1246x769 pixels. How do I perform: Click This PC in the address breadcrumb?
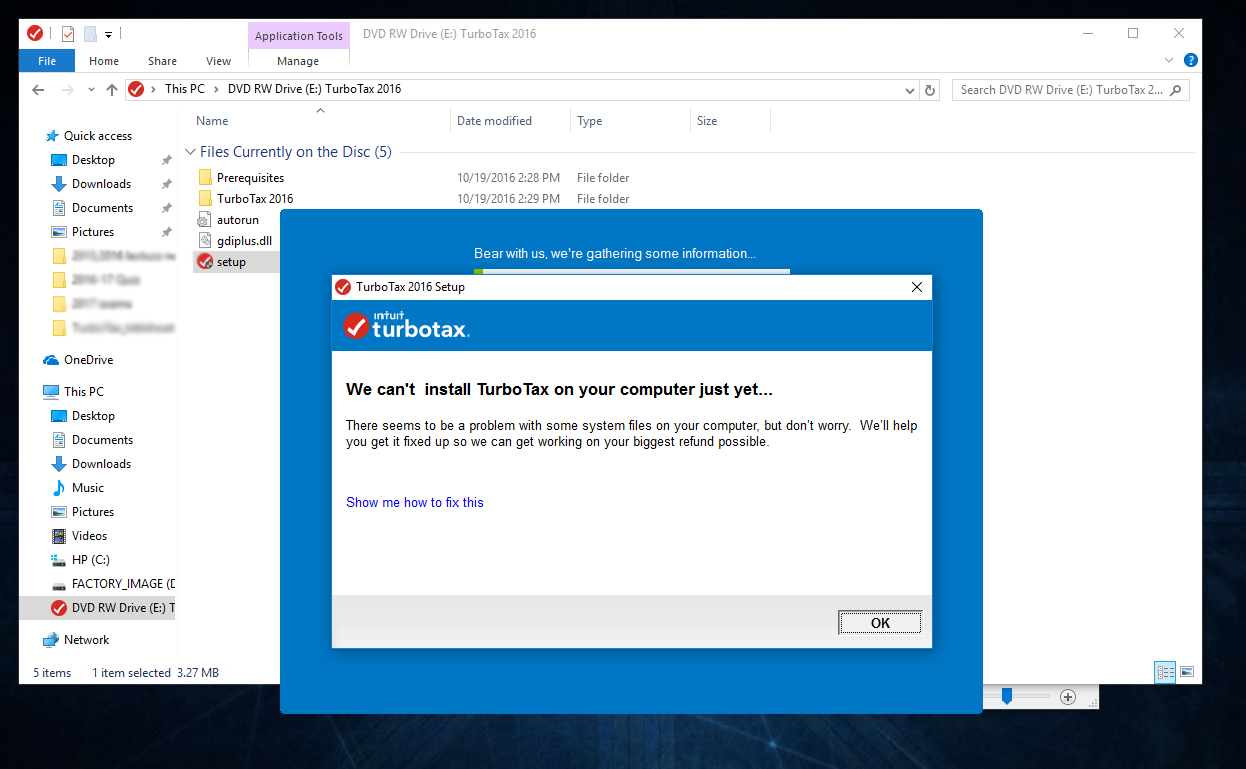pyautogui.click(x=185, y=89)
